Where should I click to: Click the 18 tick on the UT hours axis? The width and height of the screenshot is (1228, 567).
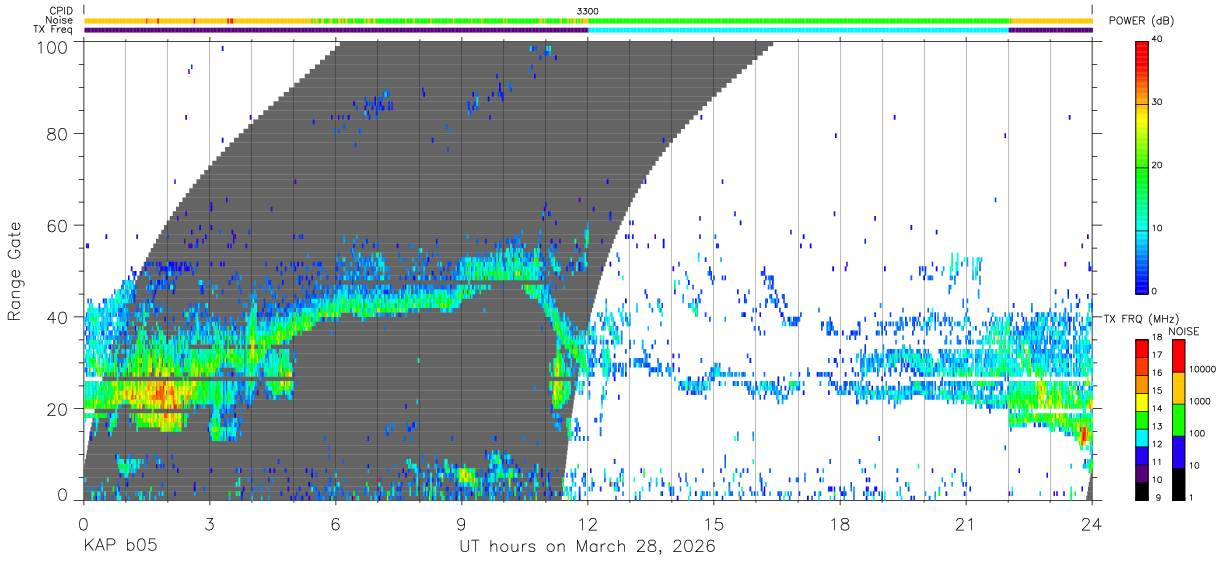[x=840, y=524]
